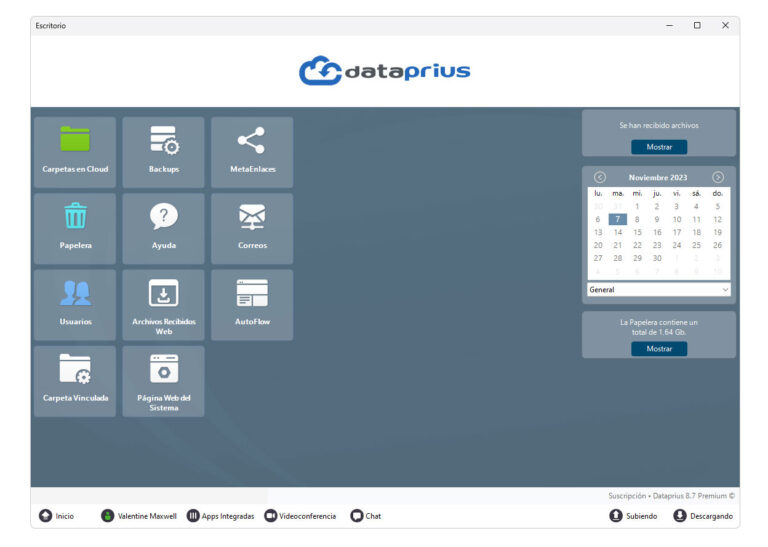Click the Valentine Maxwell user icon
The height and width of the screenshot is (547, 768).
coord(107,516)
